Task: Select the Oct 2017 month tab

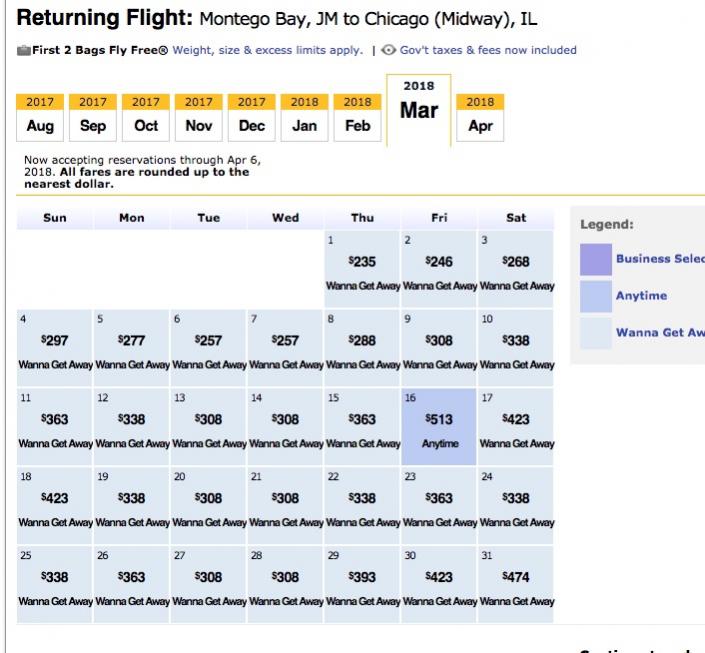Action: tap(146, 118)
